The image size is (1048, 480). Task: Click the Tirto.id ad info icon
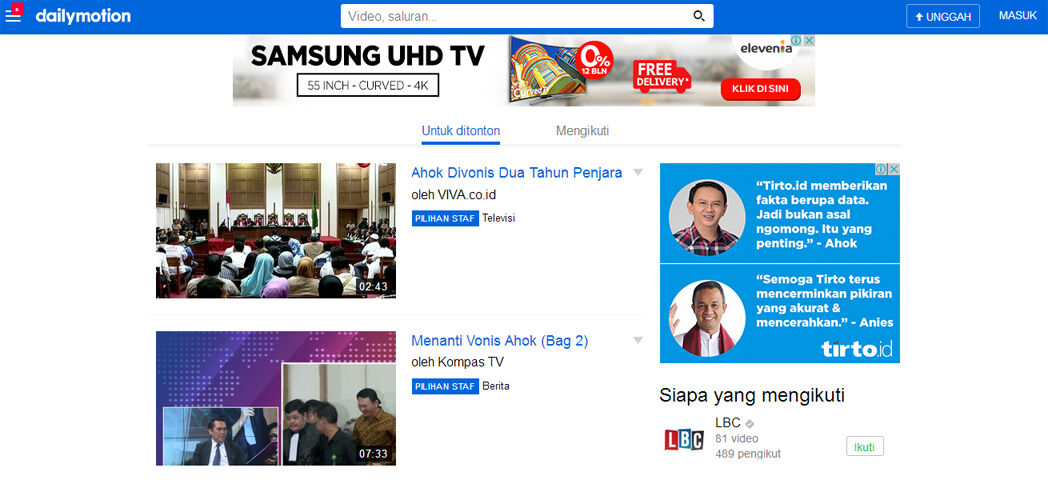[x=882, y=169]
